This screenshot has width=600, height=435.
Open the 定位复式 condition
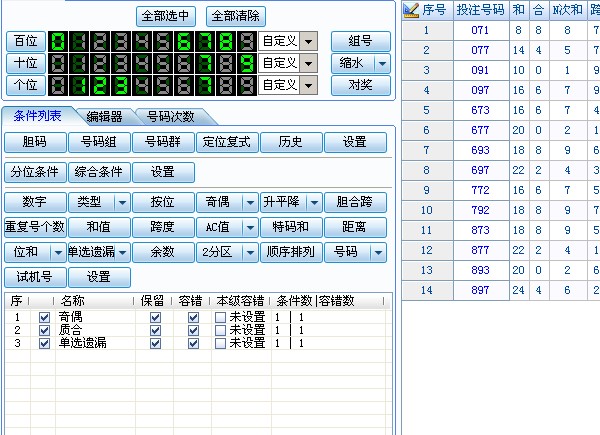(x=227, y=142)
